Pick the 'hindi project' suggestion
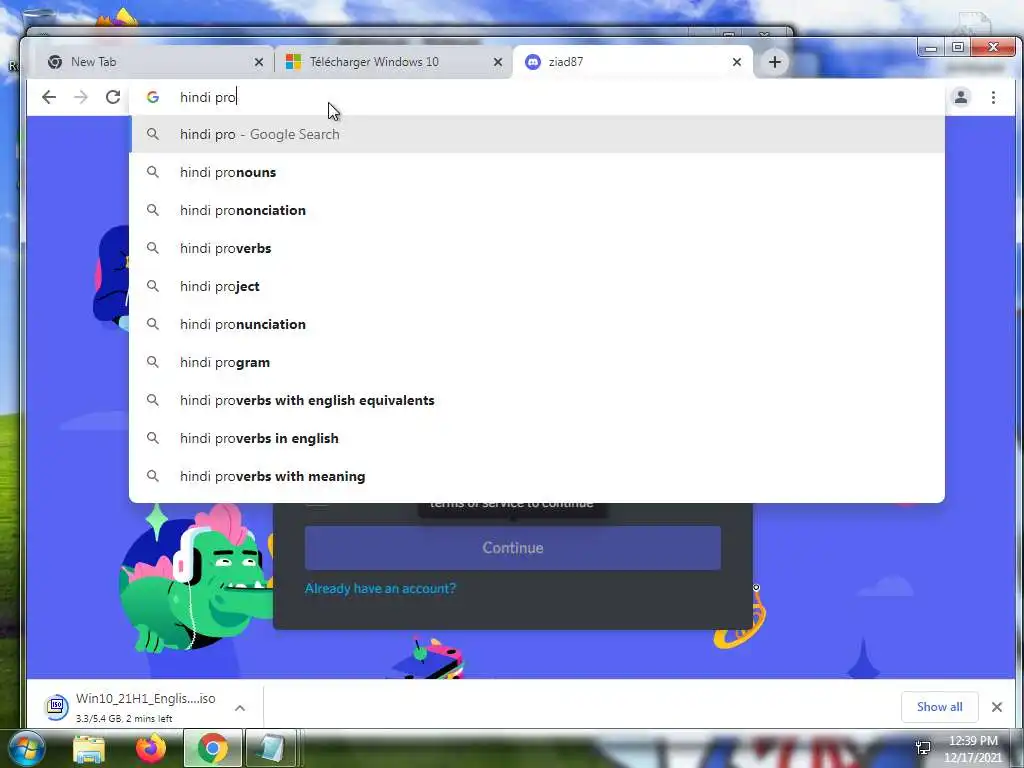This screenshot has height=768, width=1024. point(537,286)
